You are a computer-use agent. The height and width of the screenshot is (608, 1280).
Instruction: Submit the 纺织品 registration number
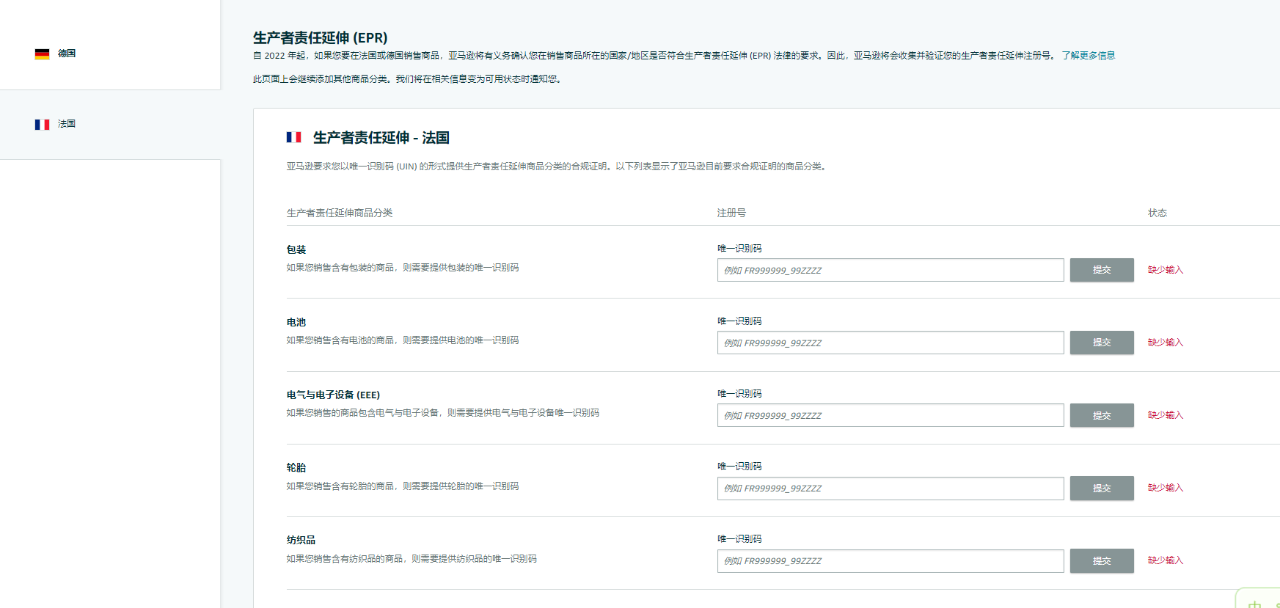tap(1101, 561)
